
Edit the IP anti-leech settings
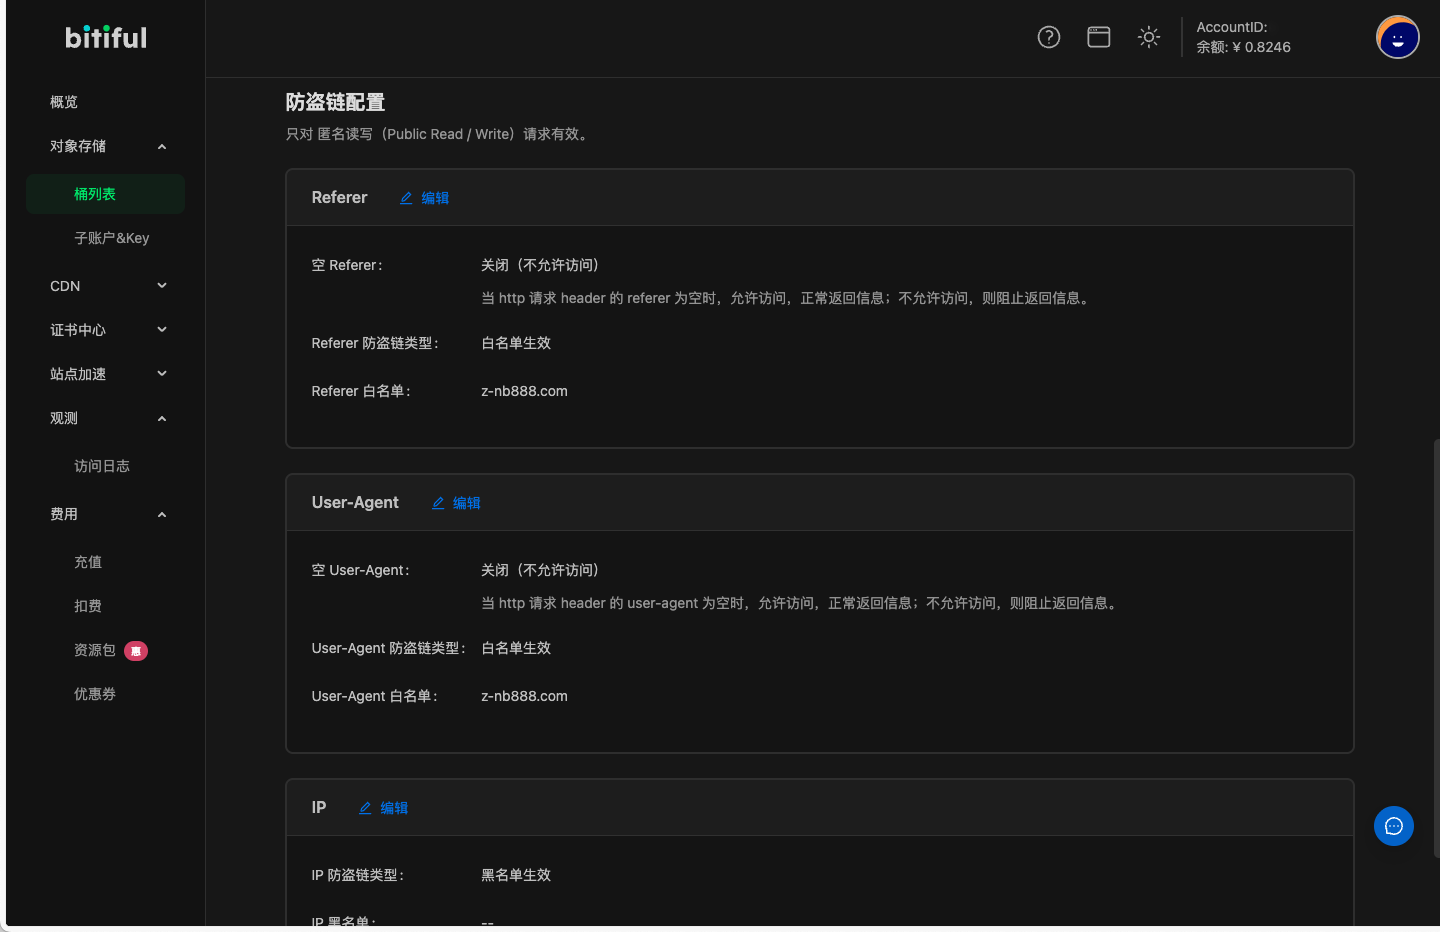(x=383, y=808)
